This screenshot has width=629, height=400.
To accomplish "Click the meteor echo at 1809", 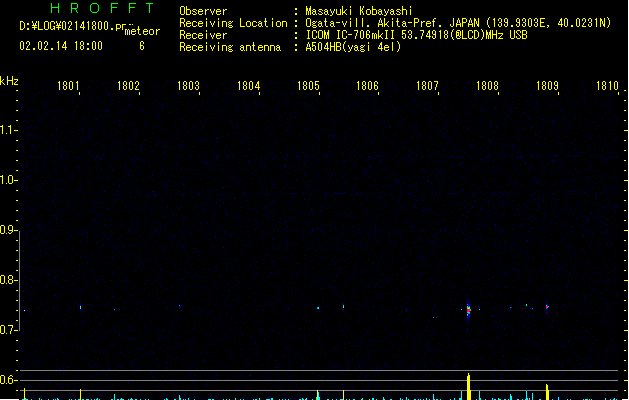I will pos(547,307).
